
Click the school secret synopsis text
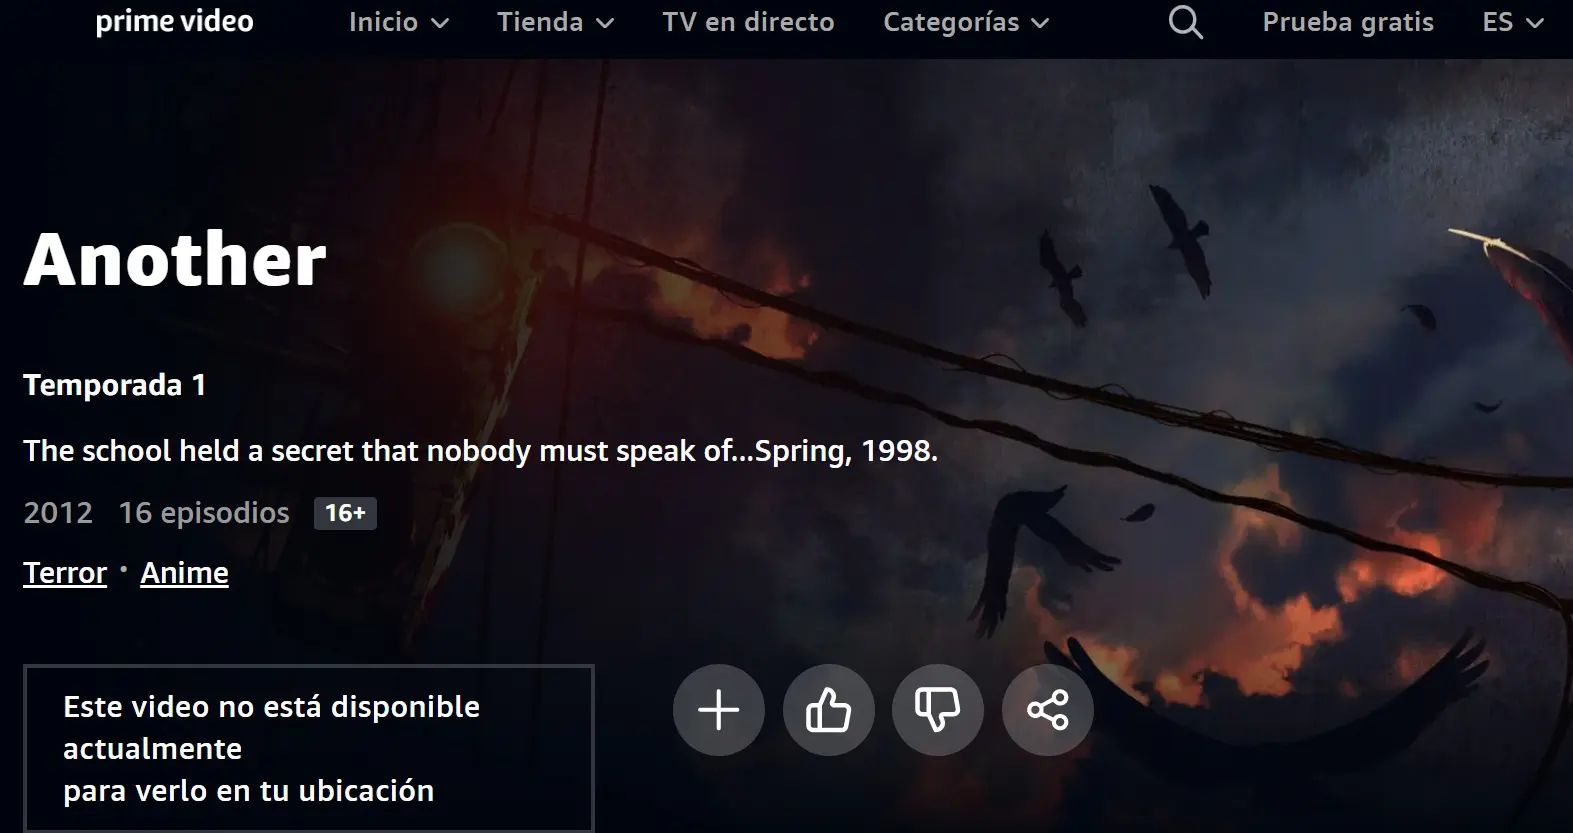point(480,451)
